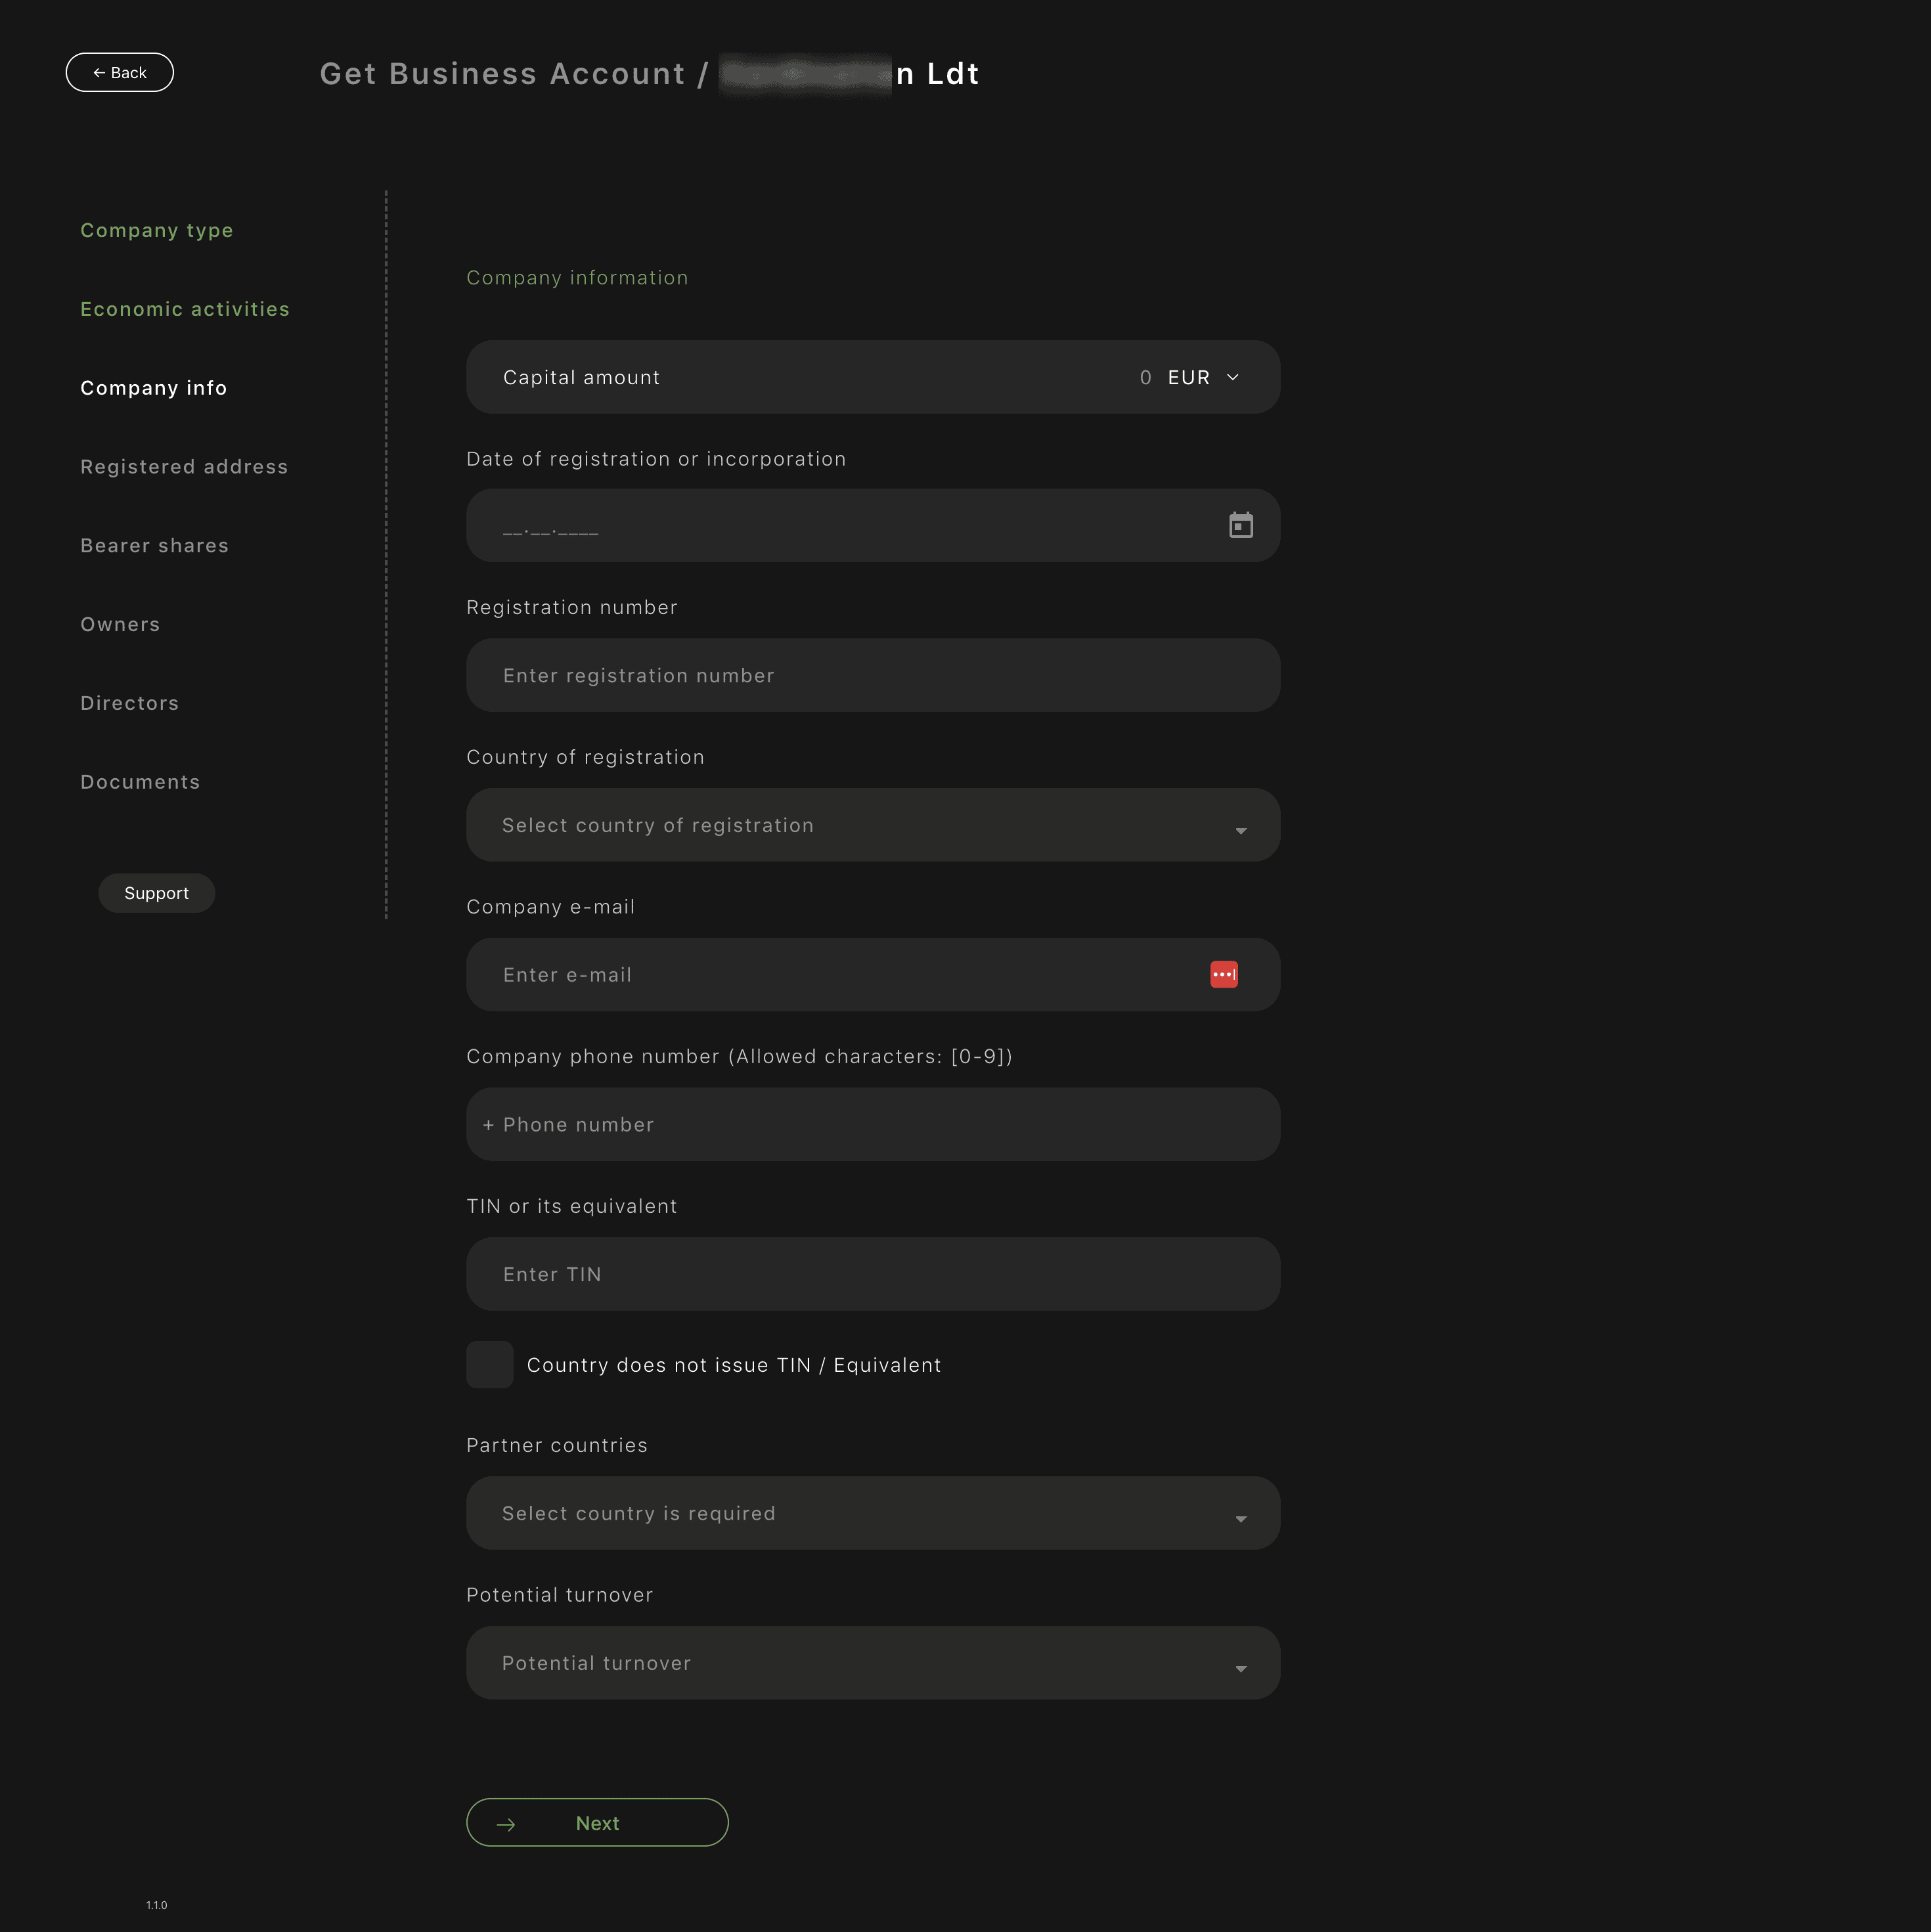This screenshot has width=1931, height=1932.
Task: Open Documents step in sidebar
Action: pos(140,782)
